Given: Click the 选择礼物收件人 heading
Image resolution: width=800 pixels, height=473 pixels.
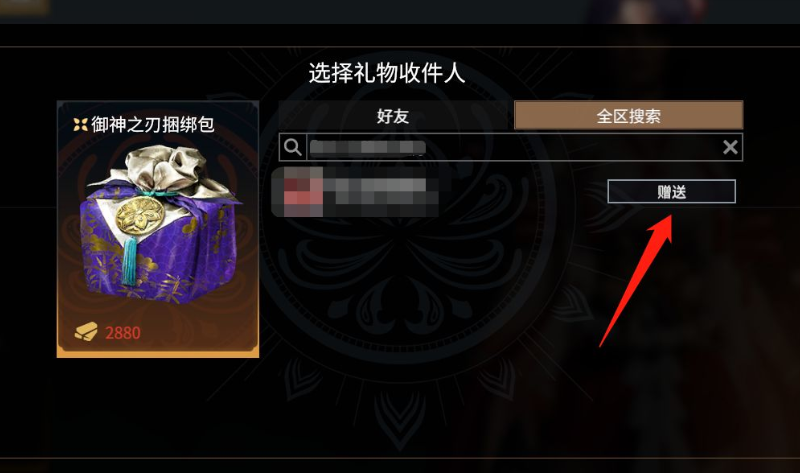Looking at the screenshot, I should [387, 73].
